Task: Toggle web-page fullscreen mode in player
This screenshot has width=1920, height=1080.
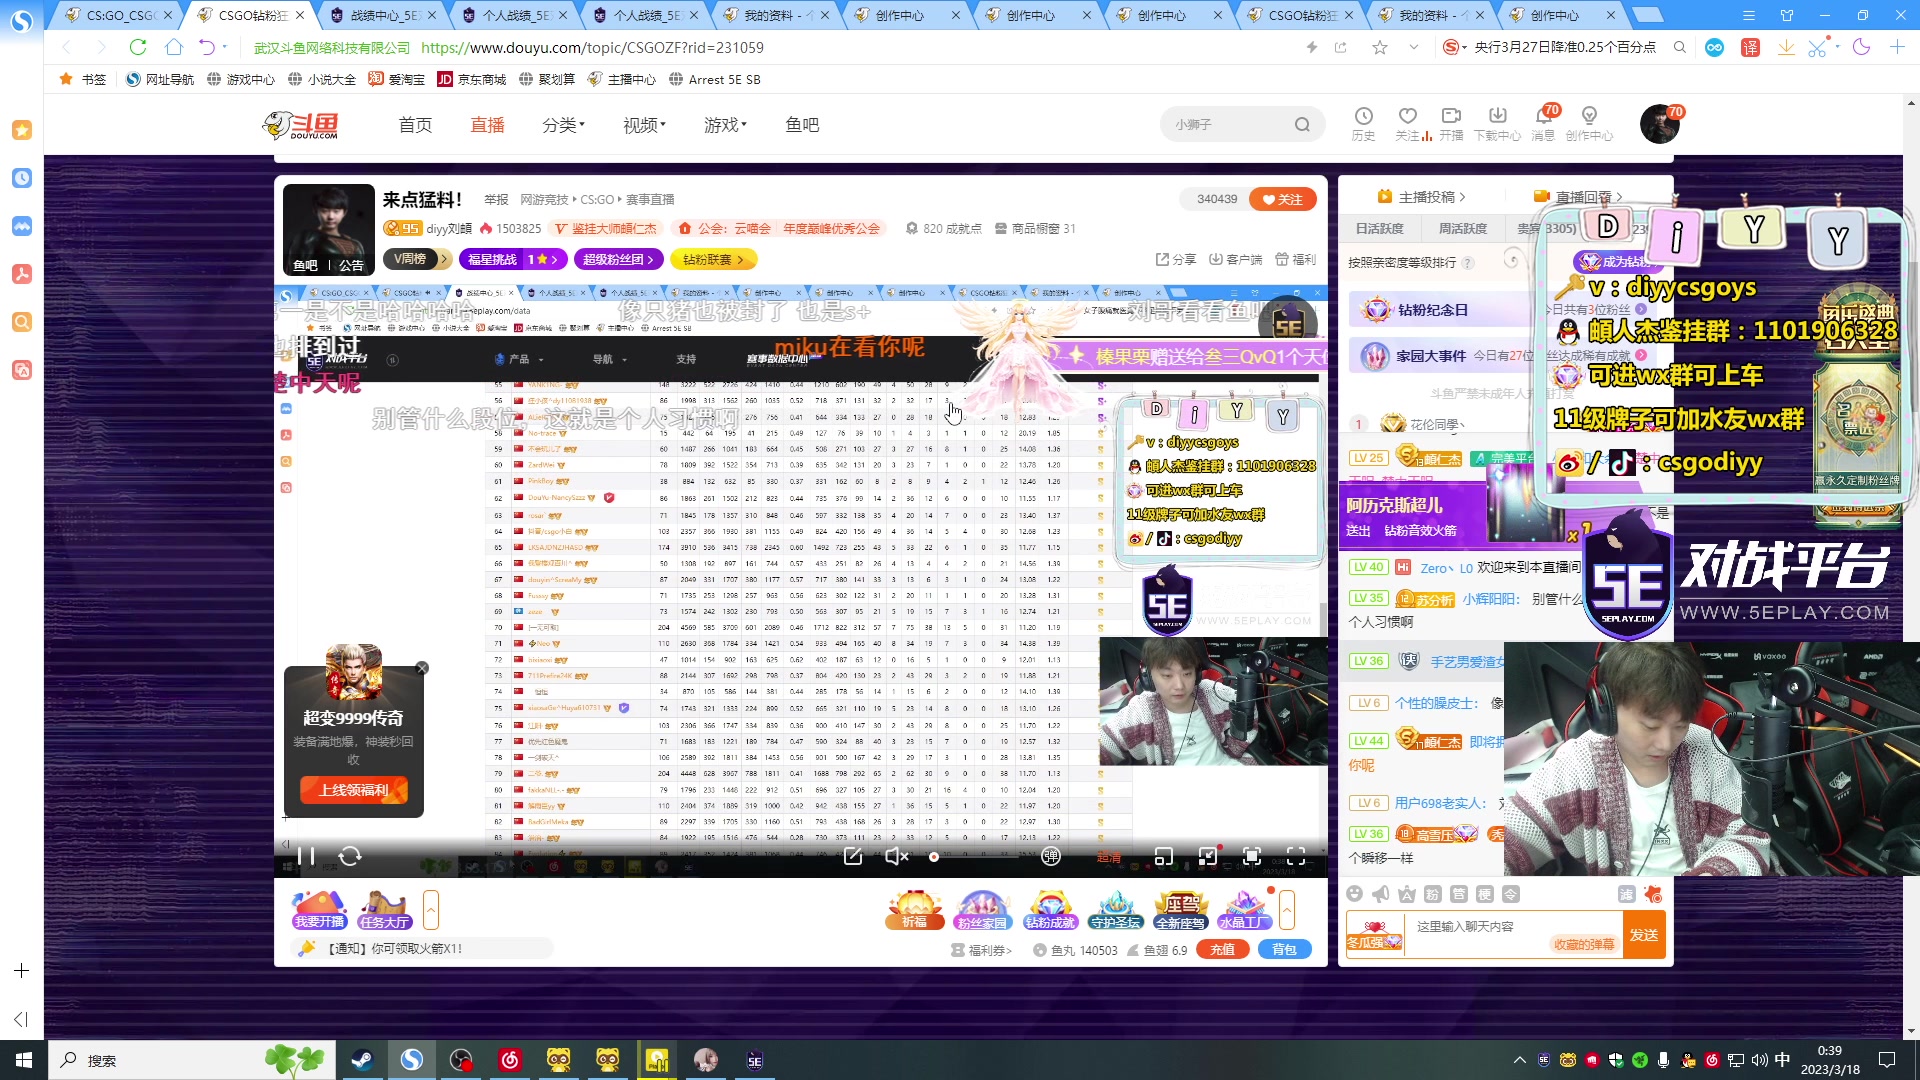Action: pyautogui.click(x=1251, y=857)
